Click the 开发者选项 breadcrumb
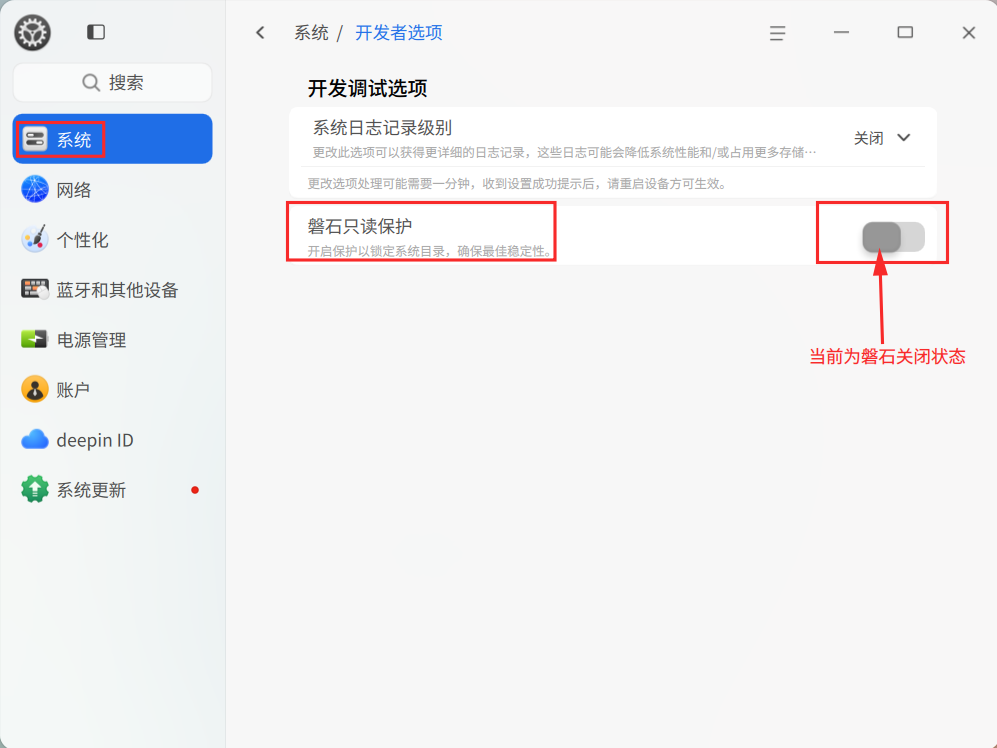Screen dimensions: 997x748 tap(398, 33)
